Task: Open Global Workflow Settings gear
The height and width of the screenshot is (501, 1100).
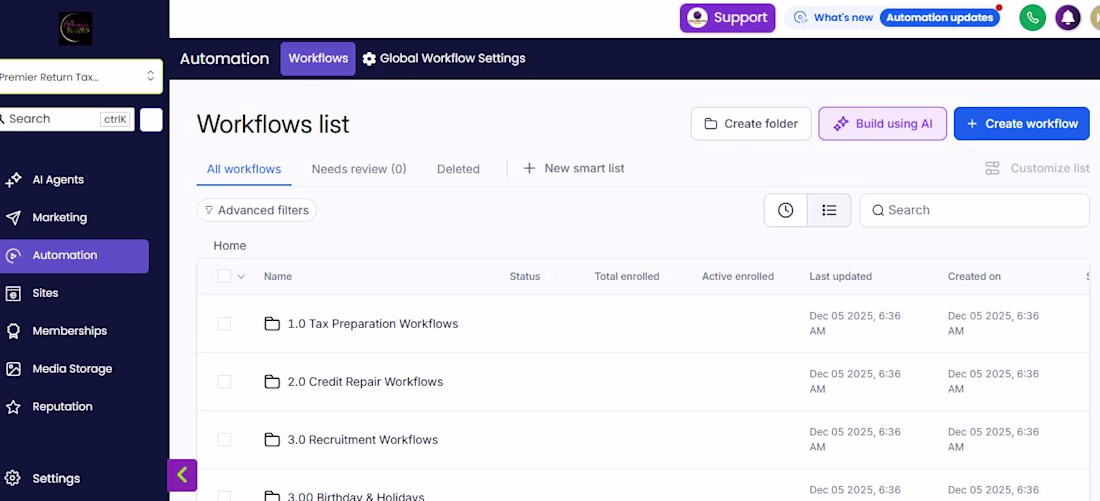Action: [369, 59]
